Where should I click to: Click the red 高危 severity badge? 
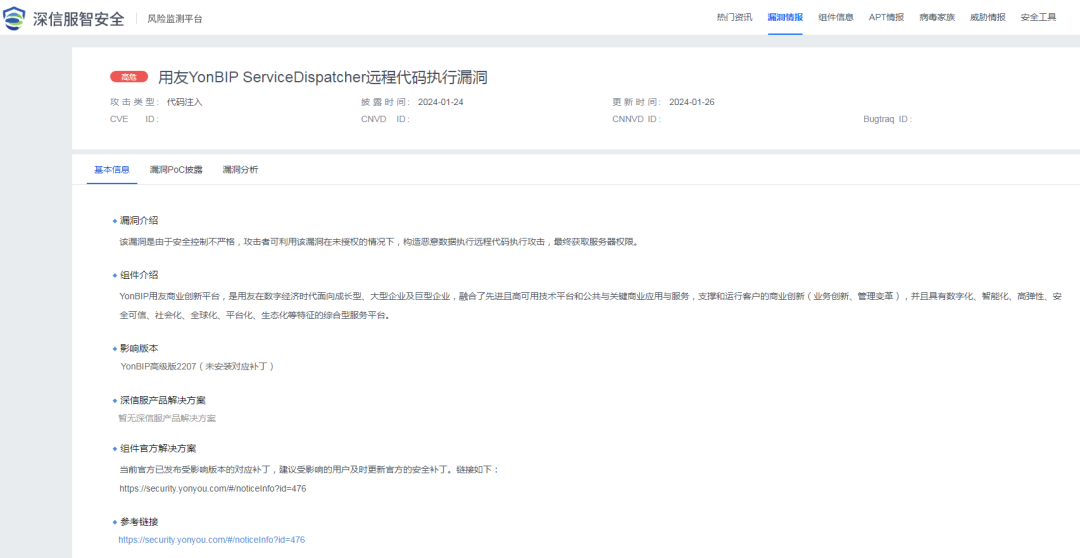(x=129, y=76)
